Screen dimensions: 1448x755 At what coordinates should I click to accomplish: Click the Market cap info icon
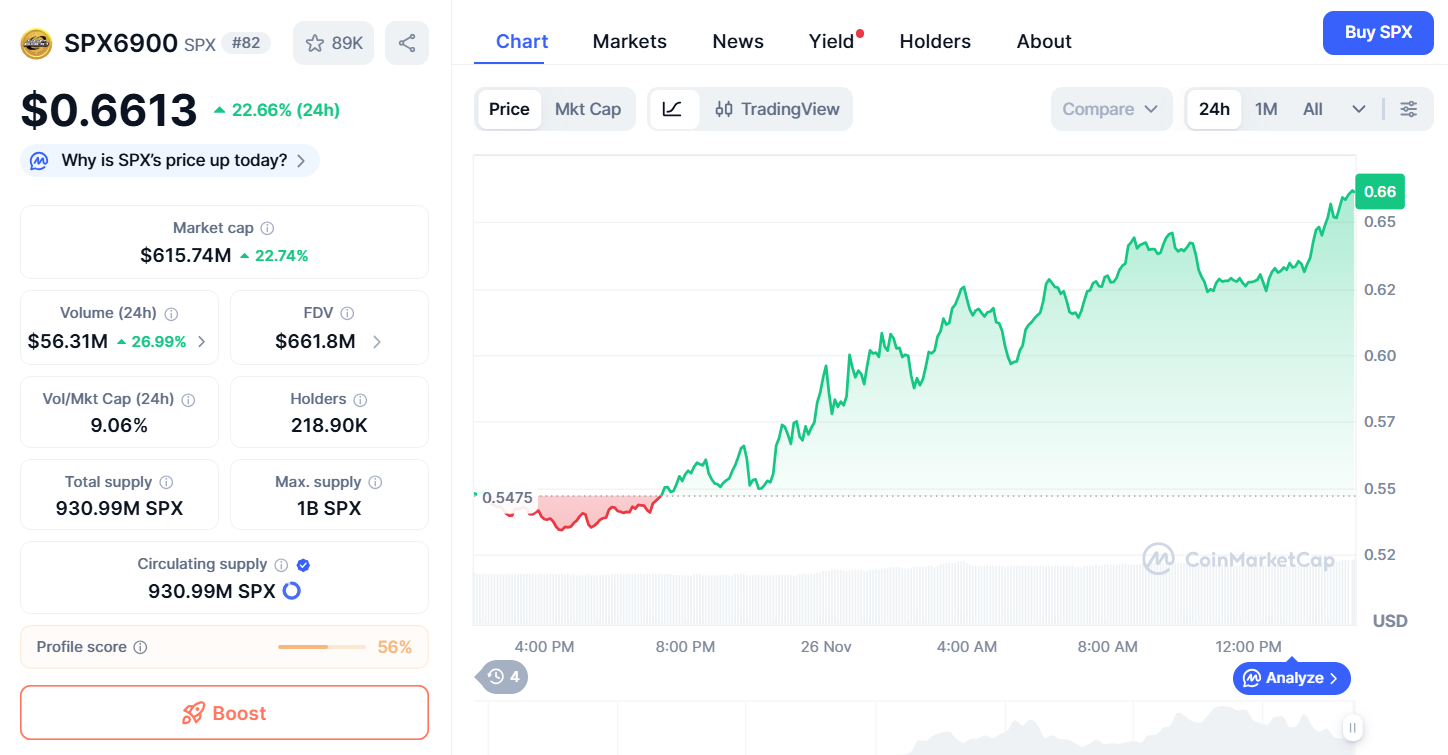tap(268, 228)
